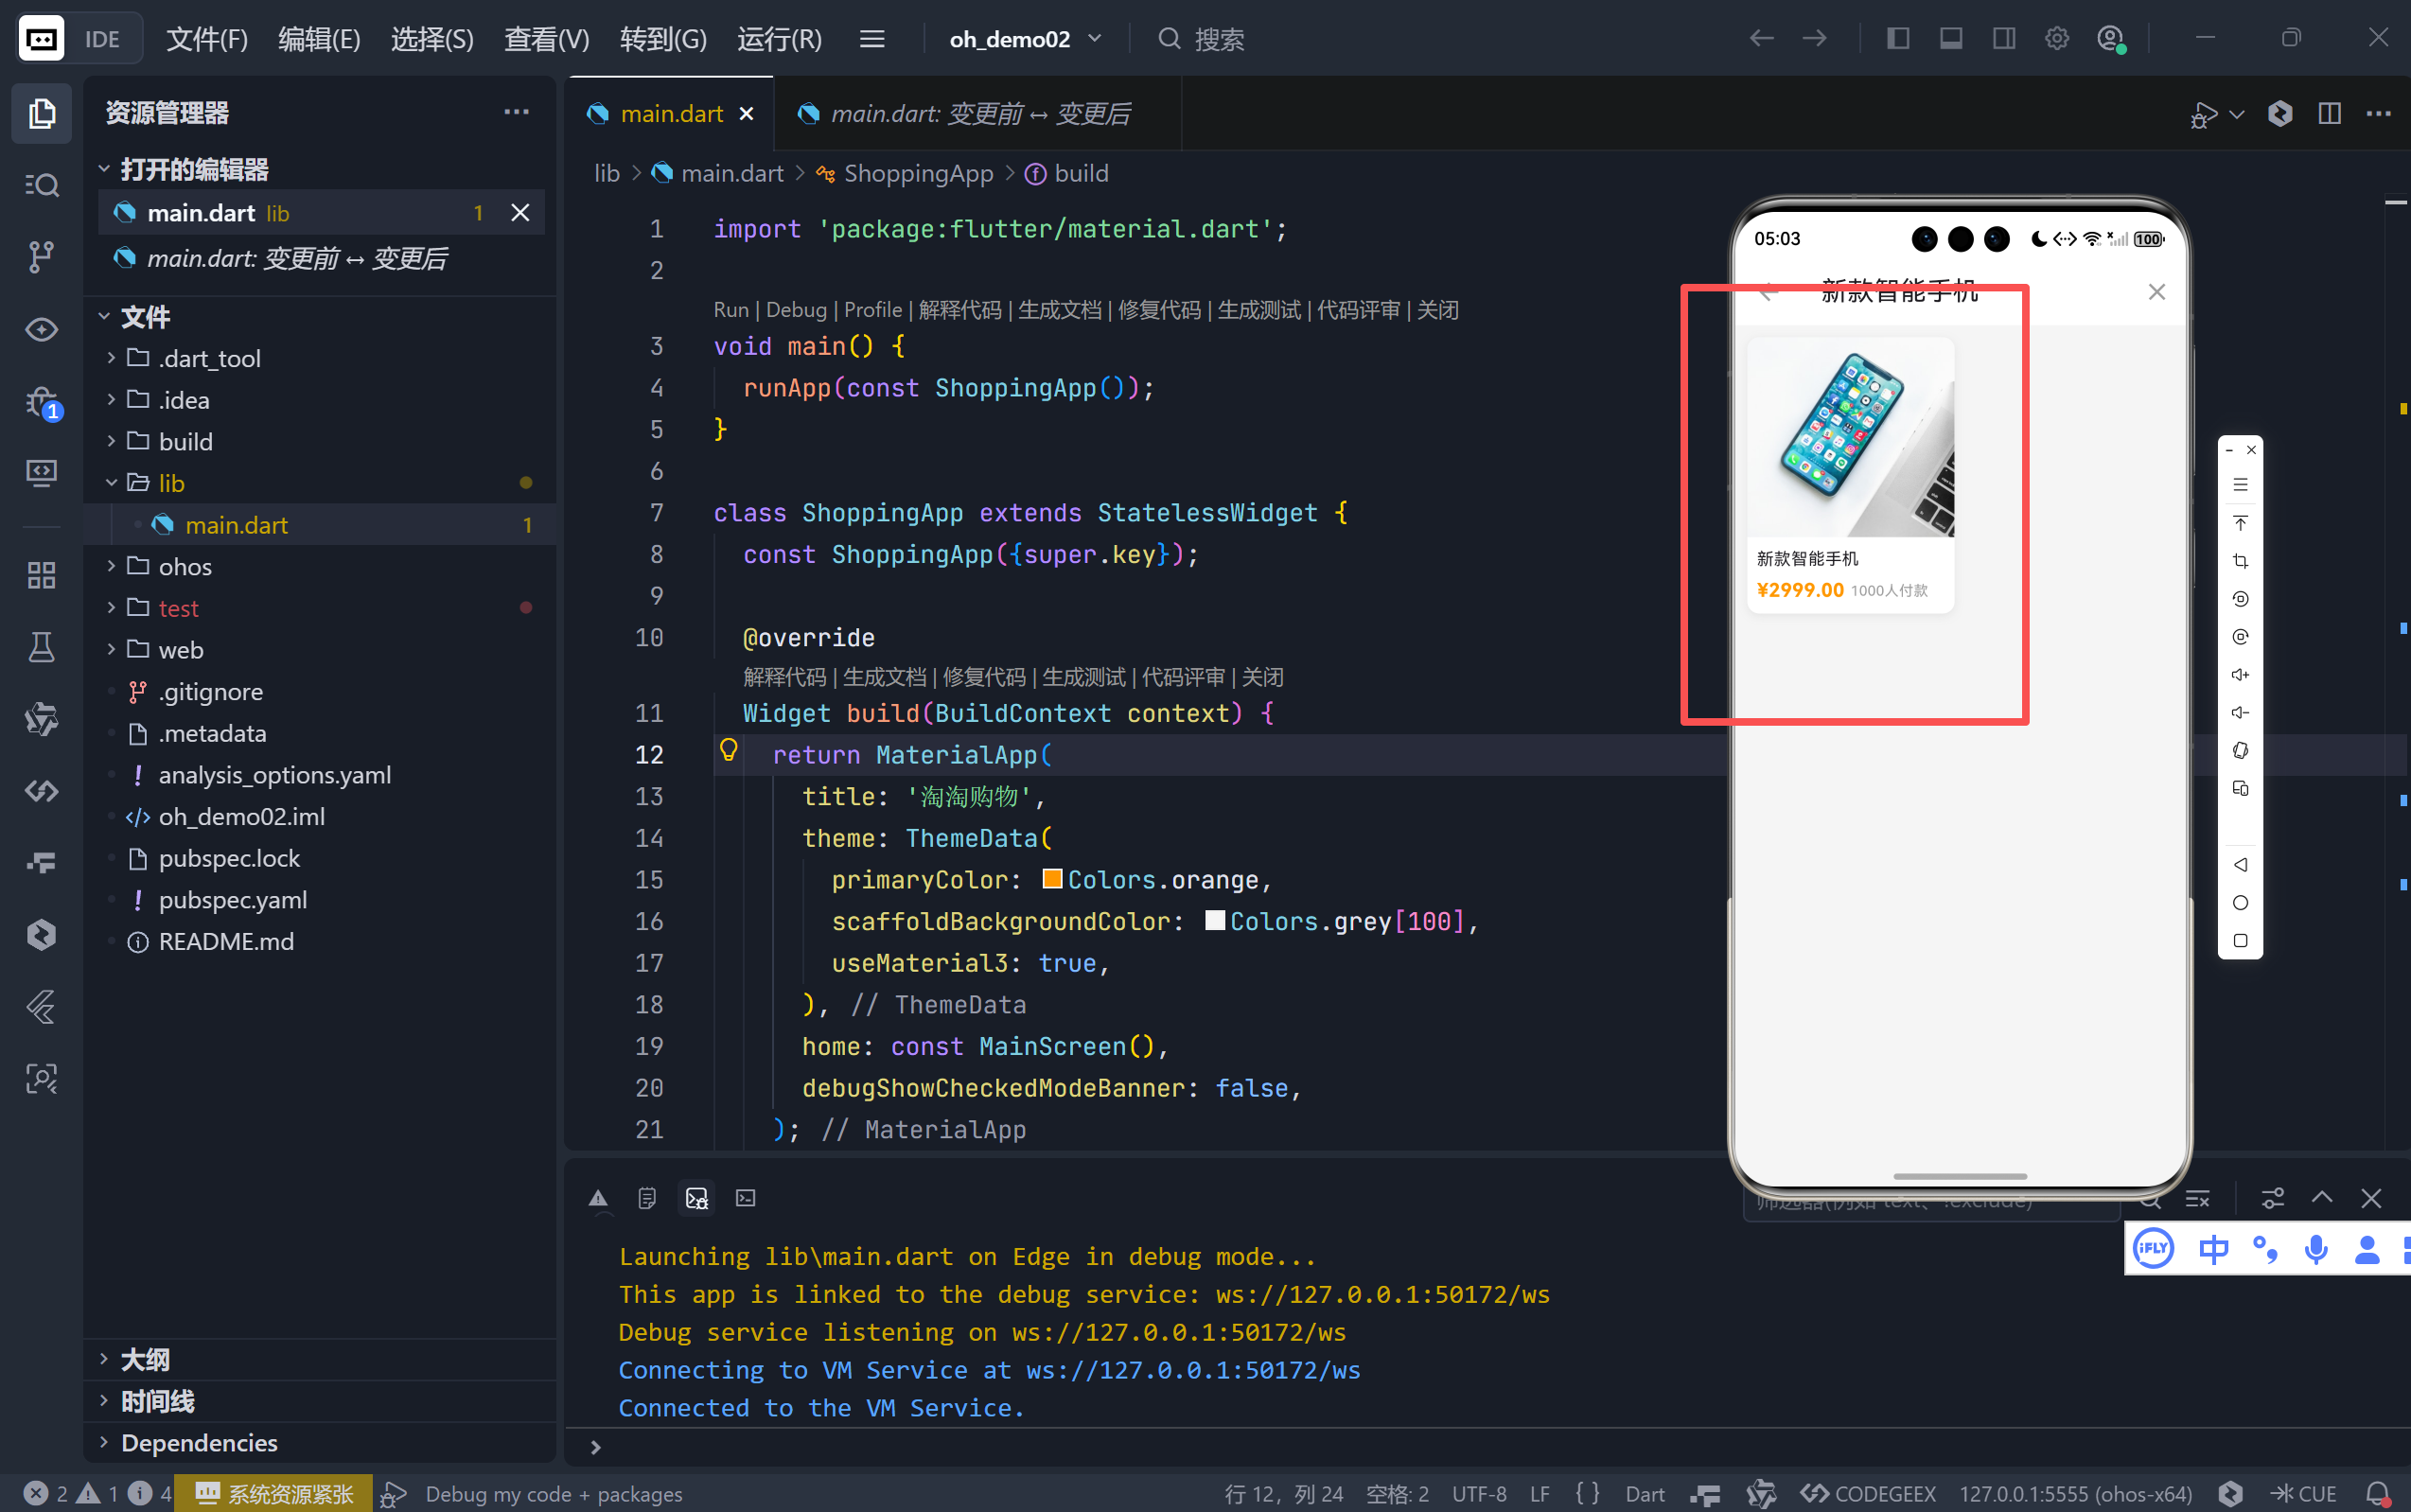Screen dimensions: 2411x1512
Task: Open the Source Control sidebar icon
Action: click(41, 257)
